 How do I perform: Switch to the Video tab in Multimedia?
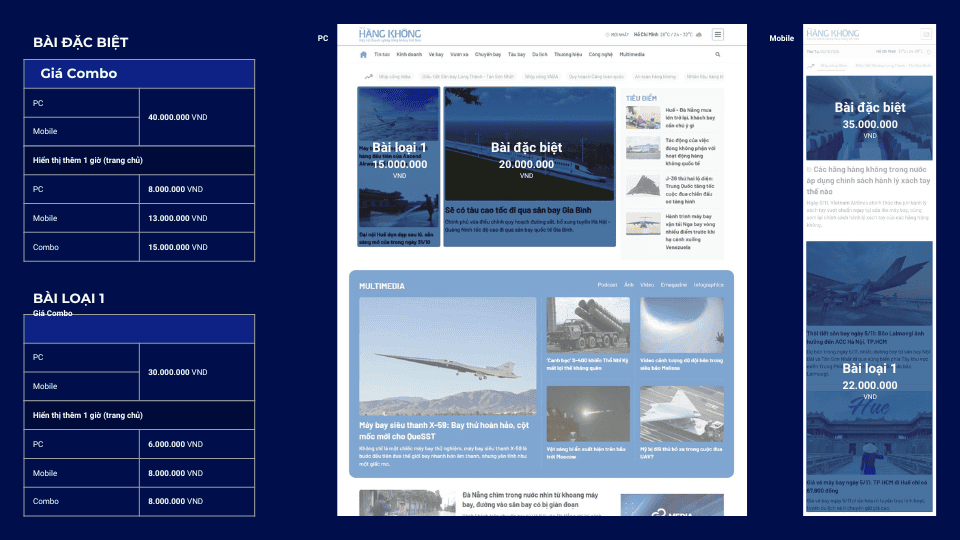point(647,285)
